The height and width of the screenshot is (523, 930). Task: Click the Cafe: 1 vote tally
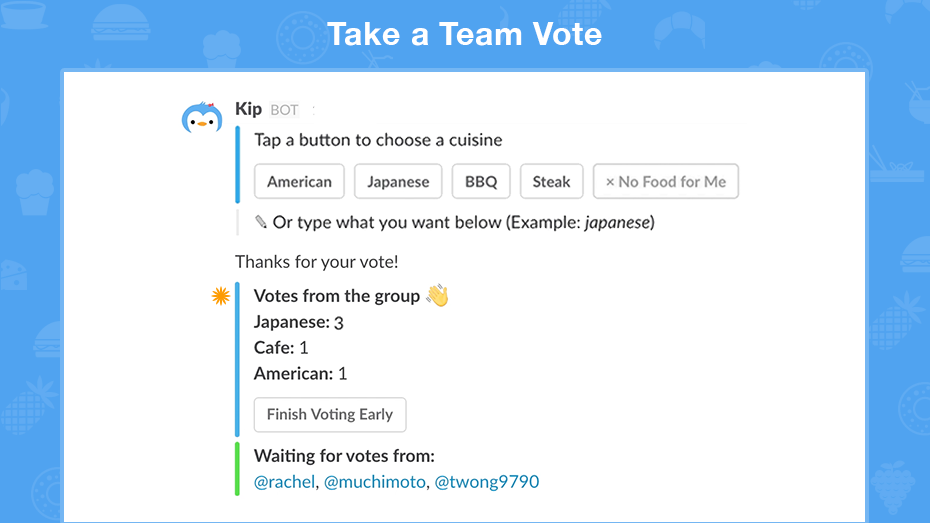coord(281,347)
